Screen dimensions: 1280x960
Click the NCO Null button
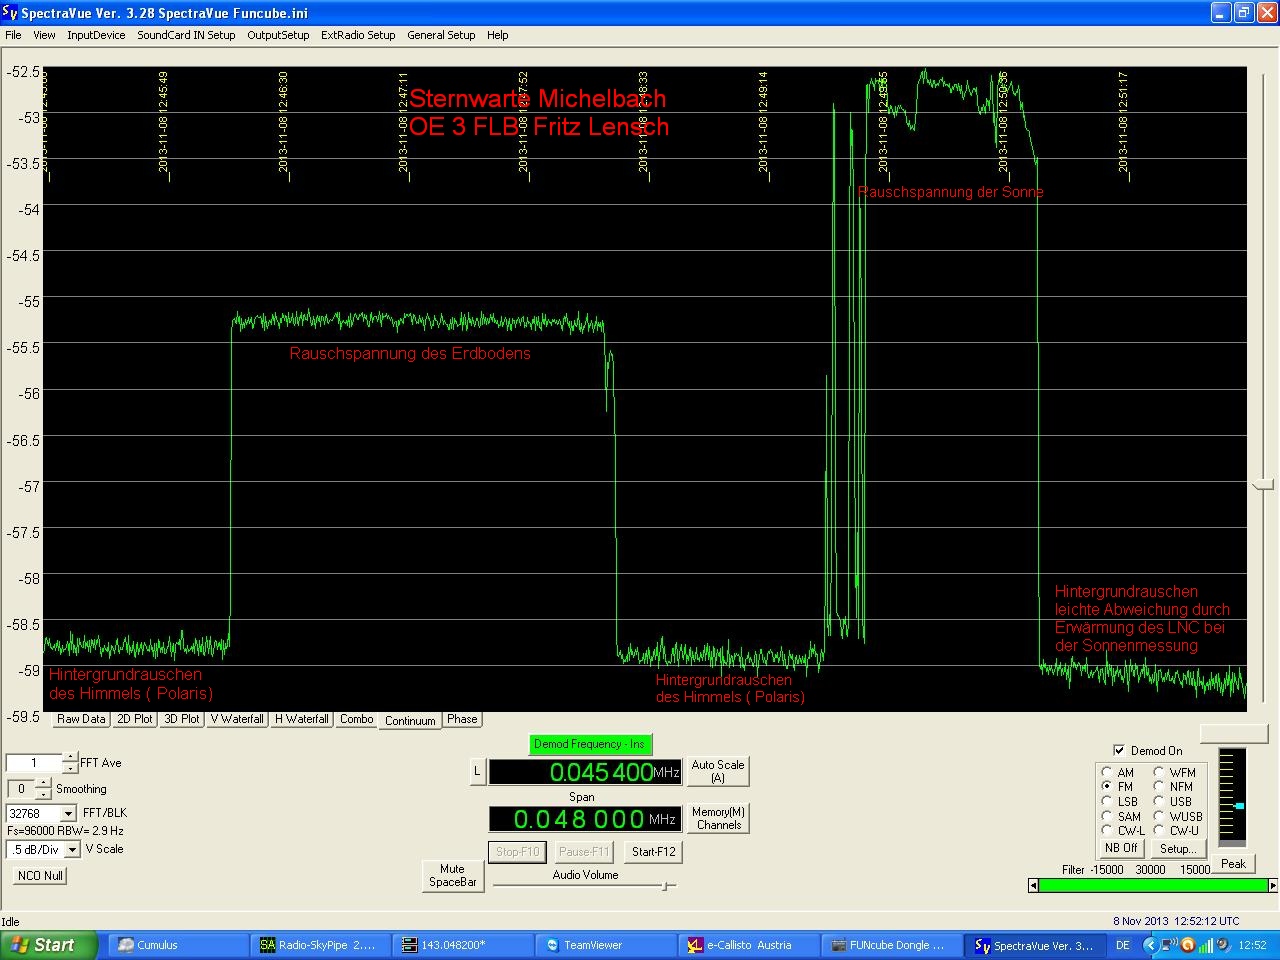tap(40, 875)
